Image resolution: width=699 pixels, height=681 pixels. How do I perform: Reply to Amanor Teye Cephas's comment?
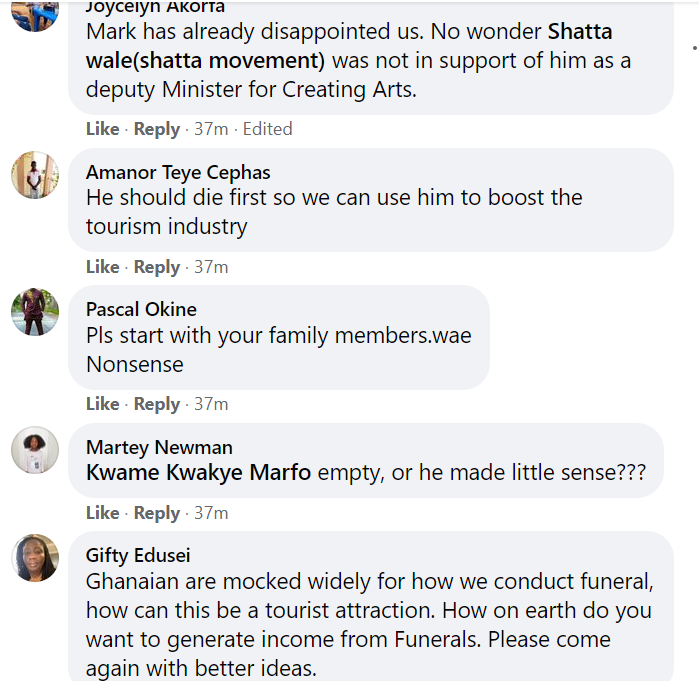tap(157, 267)
